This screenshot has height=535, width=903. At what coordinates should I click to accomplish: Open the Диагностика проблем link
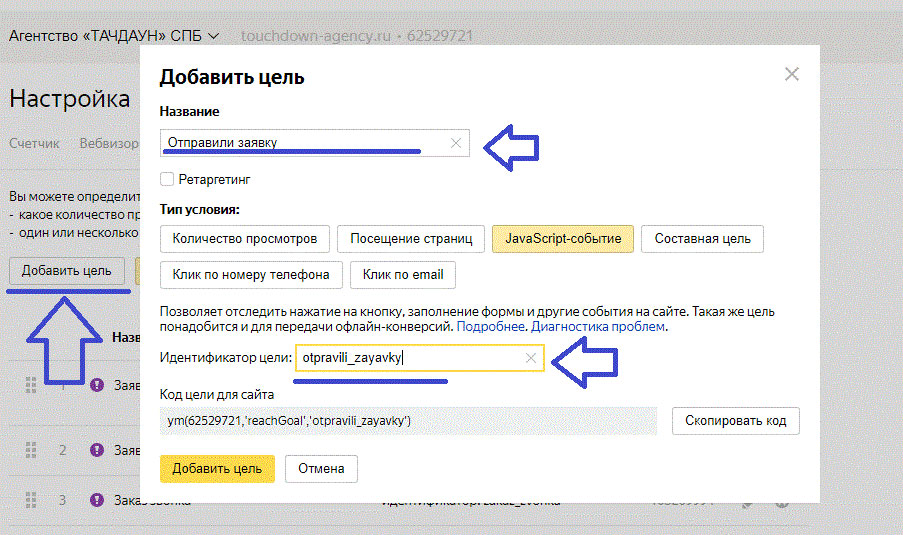click(597, 327)
